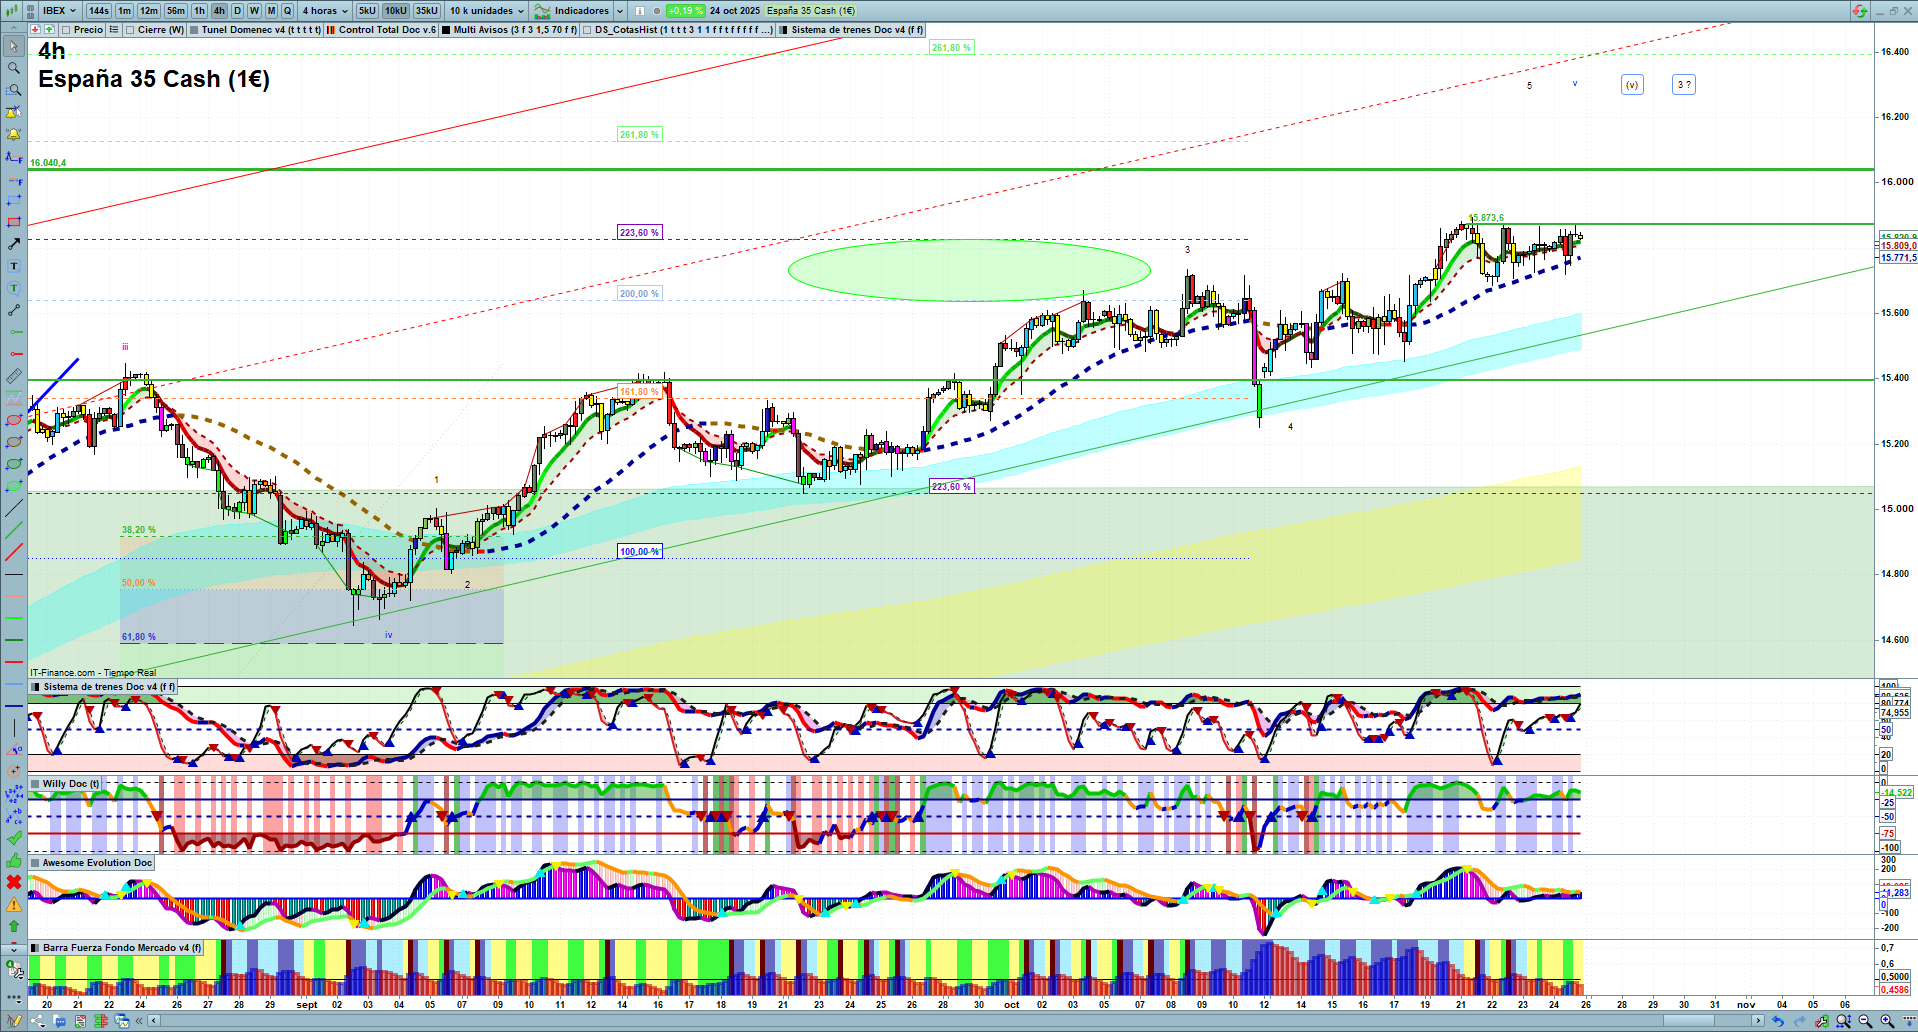Select the magnifier zoom tool
The width and height of the screenshot is (1918, 1032).
click(14, 68)
